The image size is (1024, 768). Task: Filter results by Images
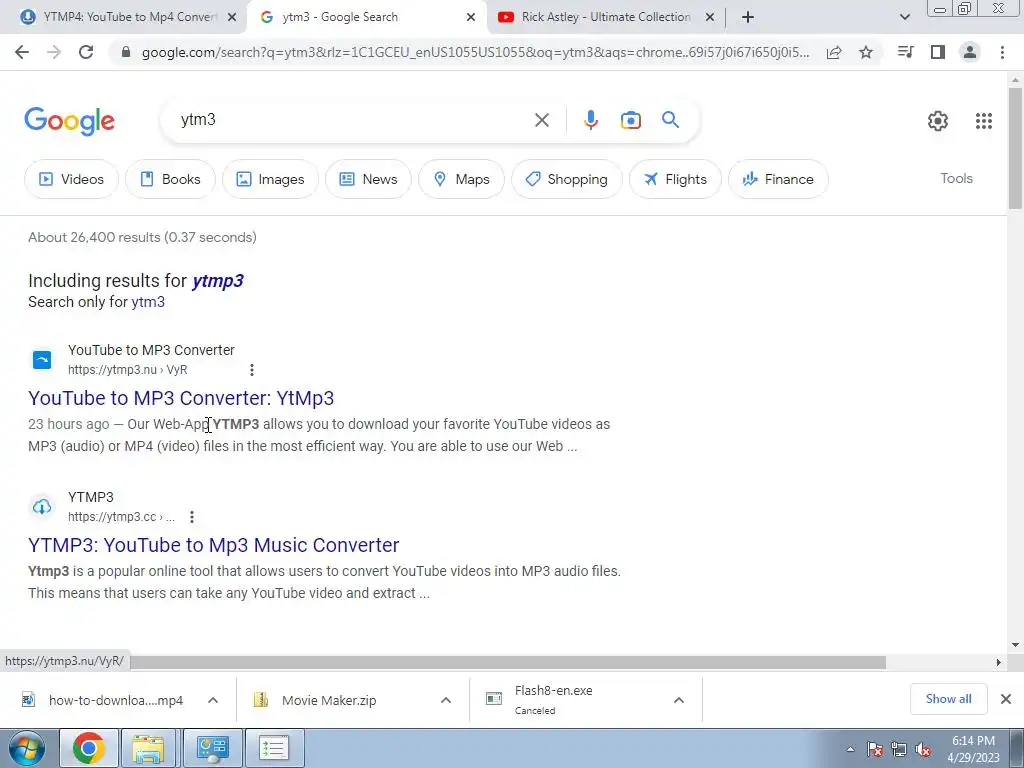tap(270, 179)
